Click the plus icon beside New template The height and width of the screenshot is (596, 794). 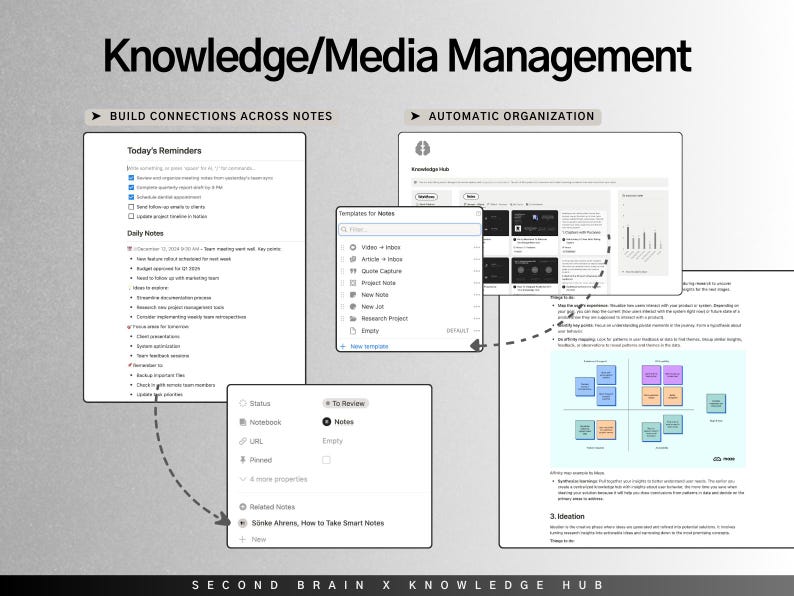343,346
